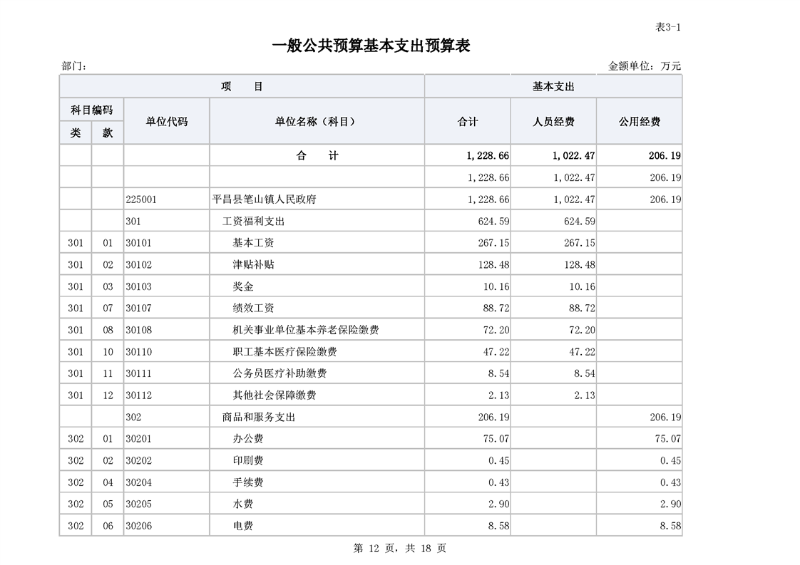Click the 公用经费 column header
The width and height of the screenshot is (800, 565).
point(640,122)
